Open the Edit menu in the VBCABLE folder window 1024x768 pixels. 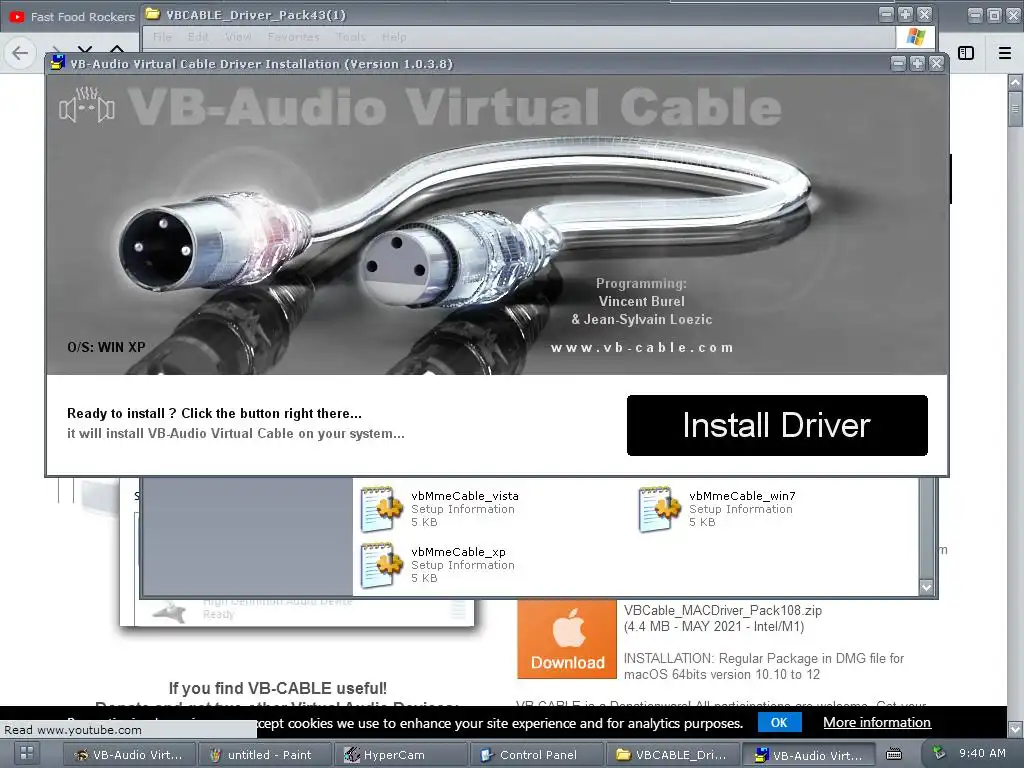(x=198, y=37)
